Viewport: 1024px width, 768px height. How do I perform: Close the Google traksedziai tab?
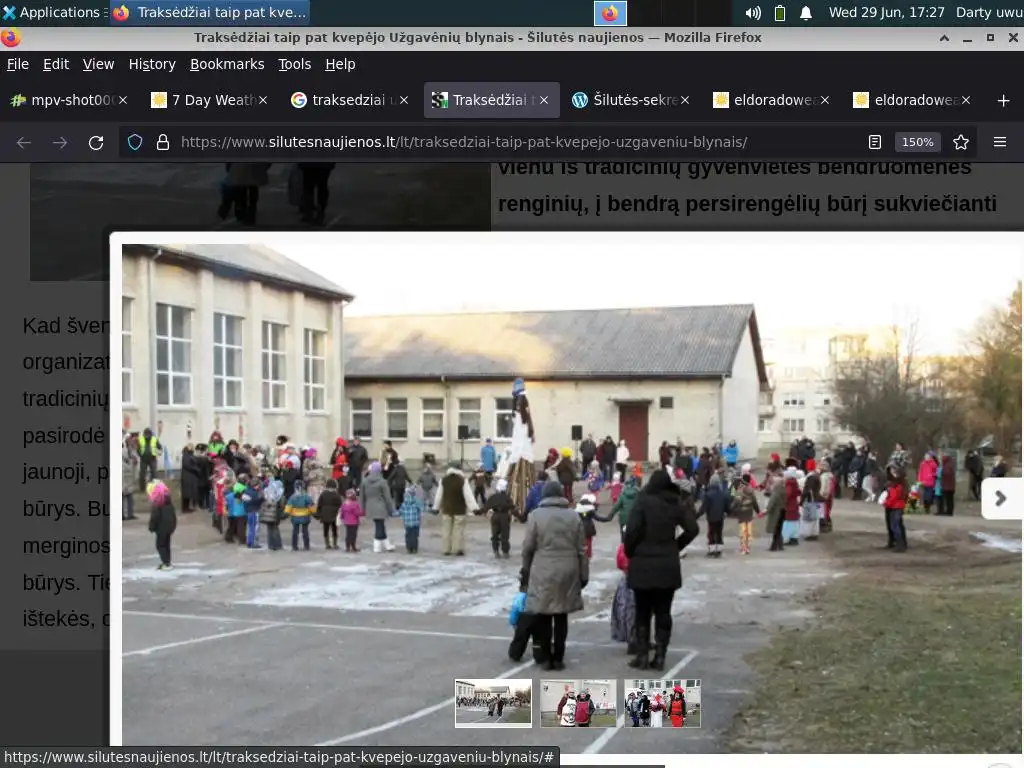404,100
